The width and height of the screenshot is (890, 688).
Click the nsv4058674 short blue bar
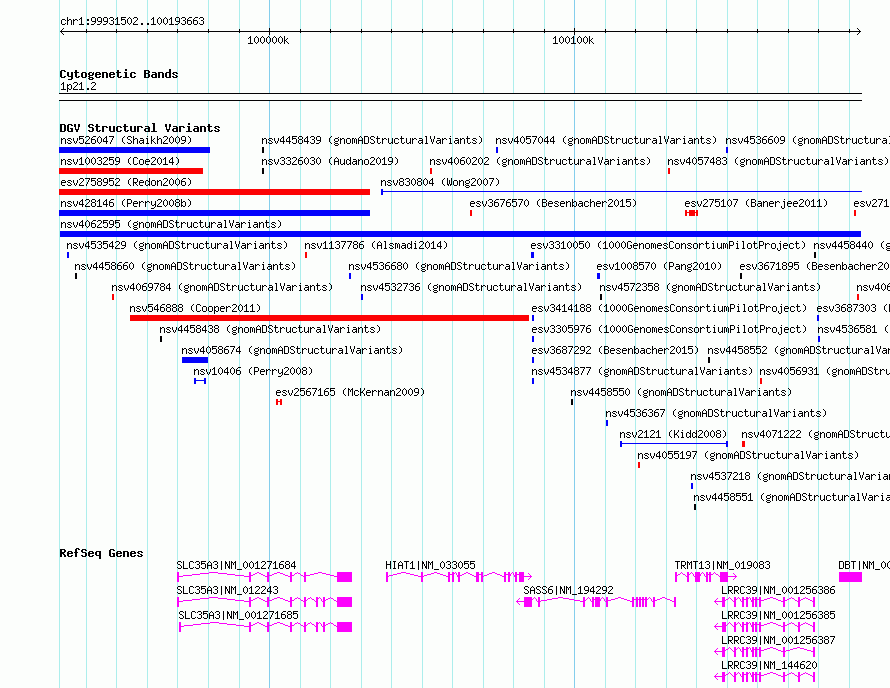coord(195,360)
